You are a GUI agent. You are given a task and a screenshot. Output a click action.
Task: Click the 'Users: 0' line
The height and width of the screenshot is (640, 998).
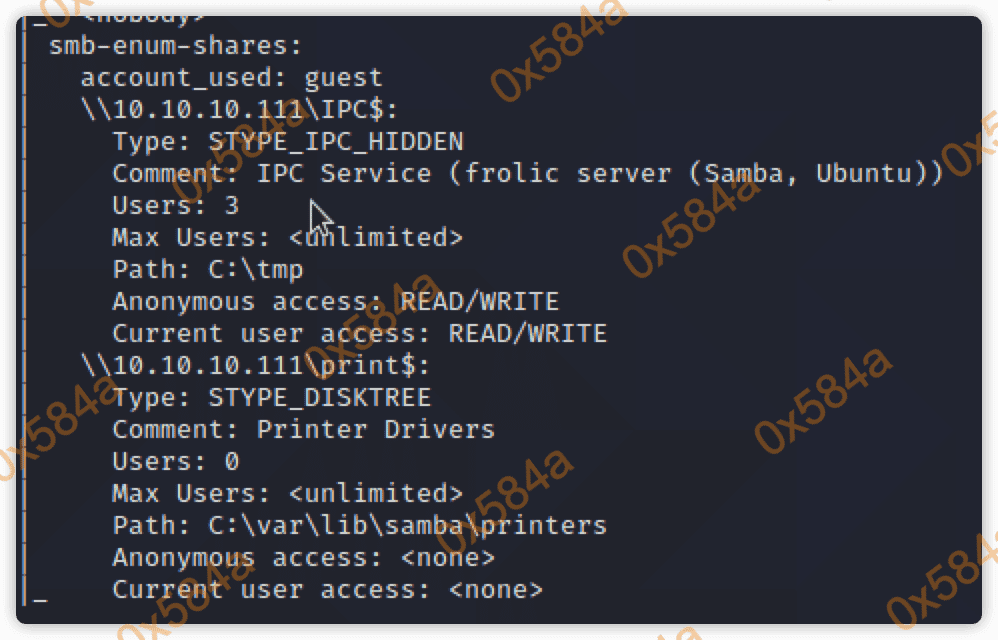point(175,461)
